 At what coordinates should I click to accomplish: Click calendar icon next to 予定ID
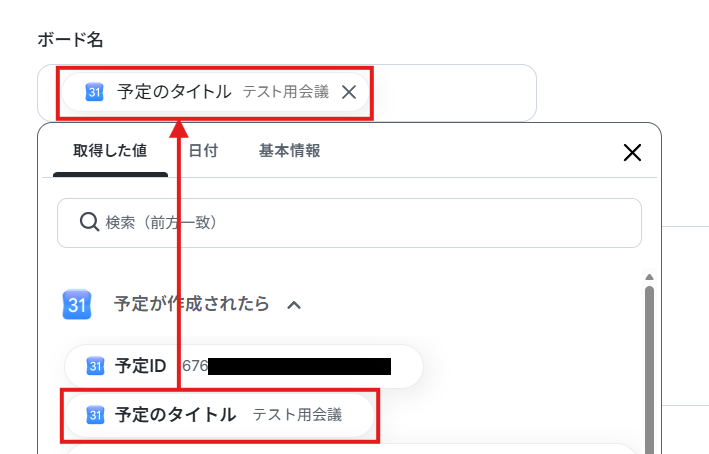[x=95, y=366]
